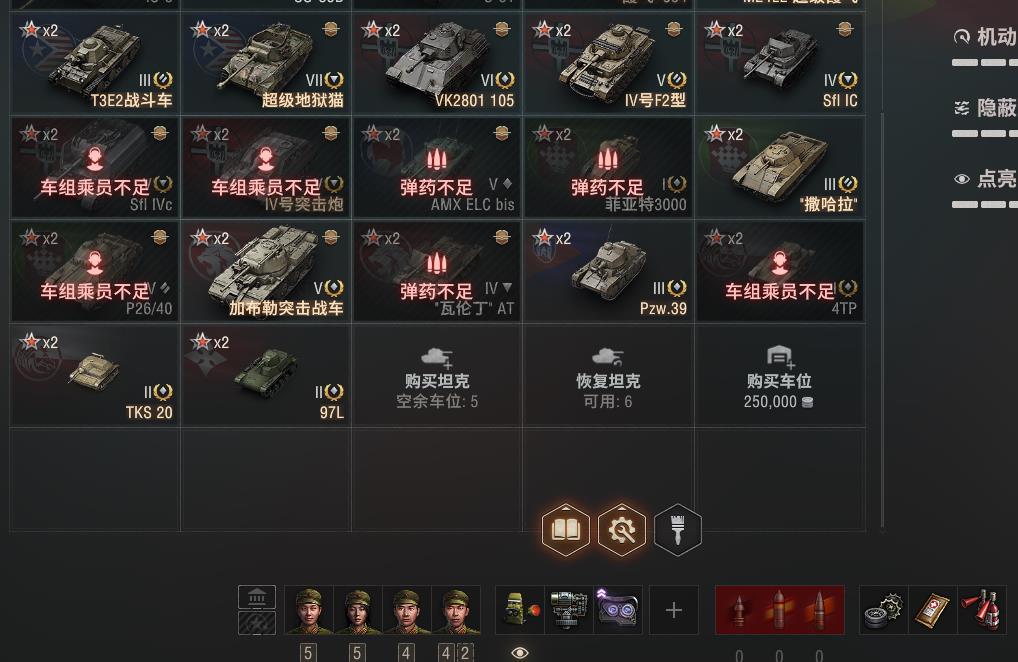Click 恢复坦克 restore tank button
Viewport: 1018px width, 662px height.
[x=608, y=376]
